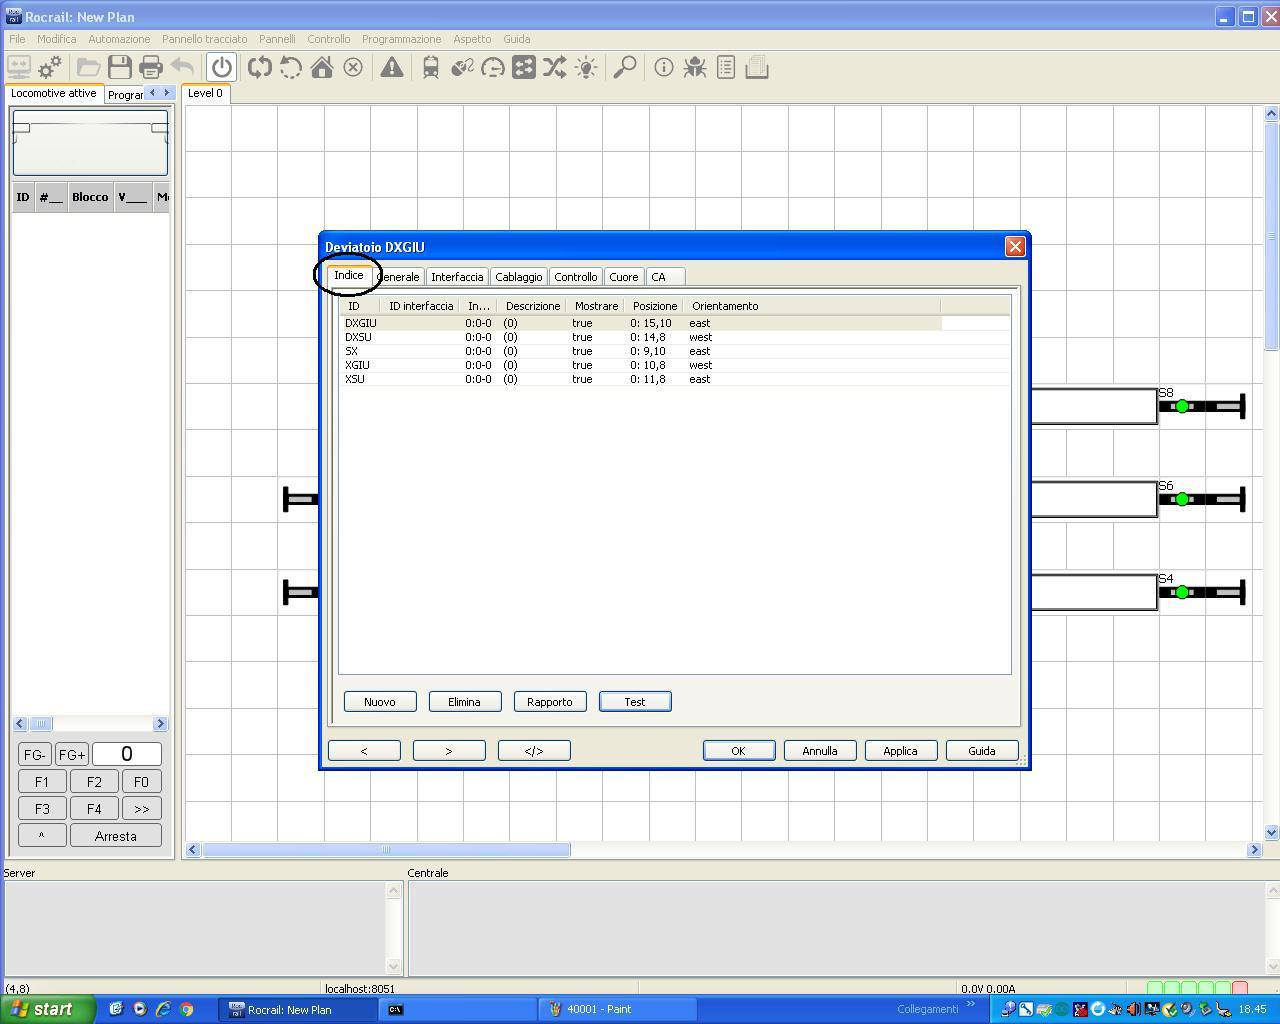Switch to the Cablaggio tab
1280x1024 pixels.
coord(519,277)
